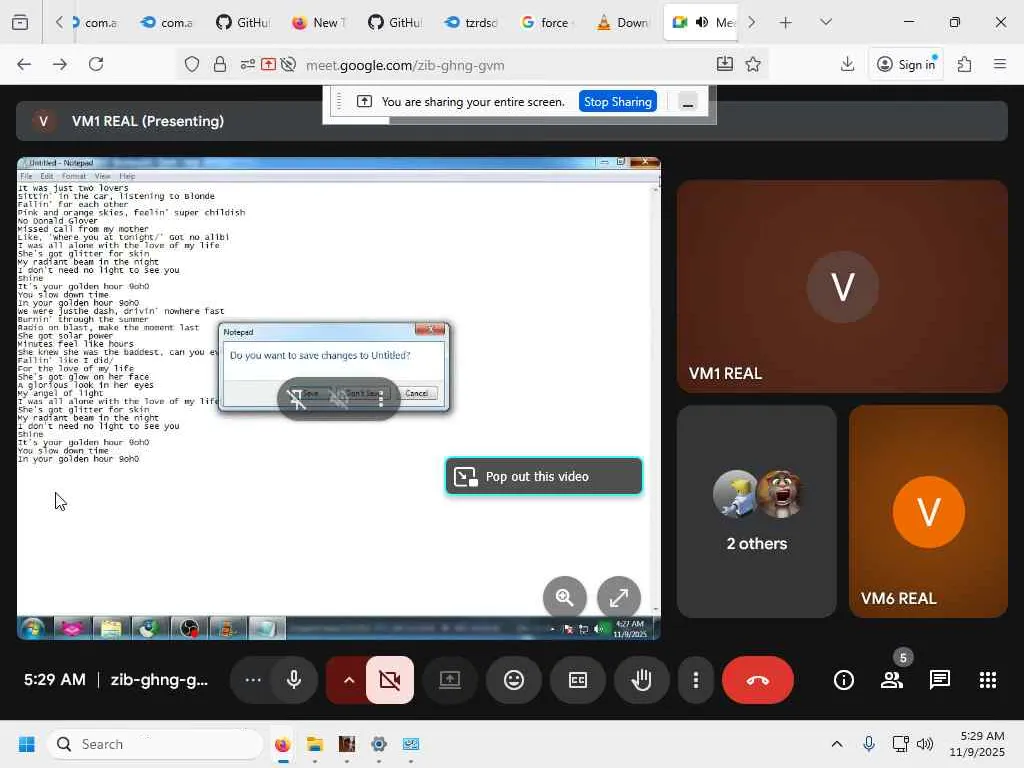The width and height of the screenshot is (1024, 768).
Task: Open meeting details info icon
Action: [843, 680]
